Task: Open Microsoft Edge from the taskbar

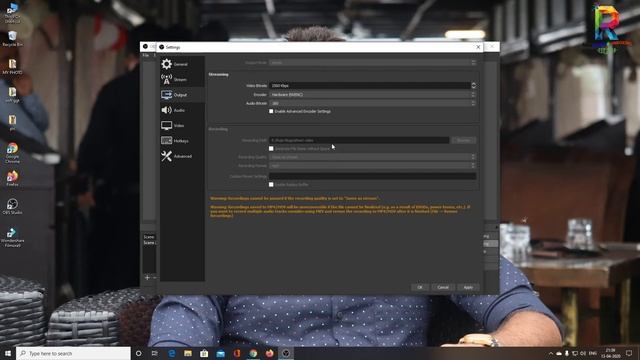Action: coord(171,353)
